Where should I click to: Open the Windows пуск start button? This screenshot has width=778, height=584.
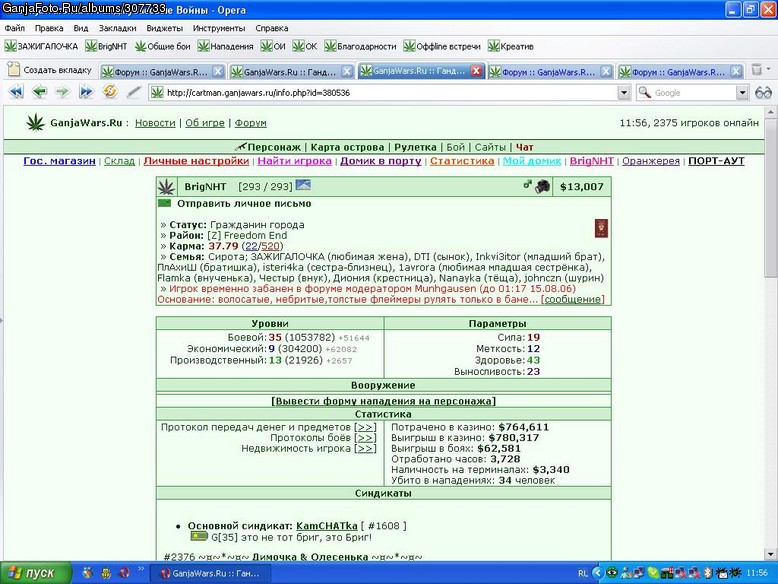point(35,573)
